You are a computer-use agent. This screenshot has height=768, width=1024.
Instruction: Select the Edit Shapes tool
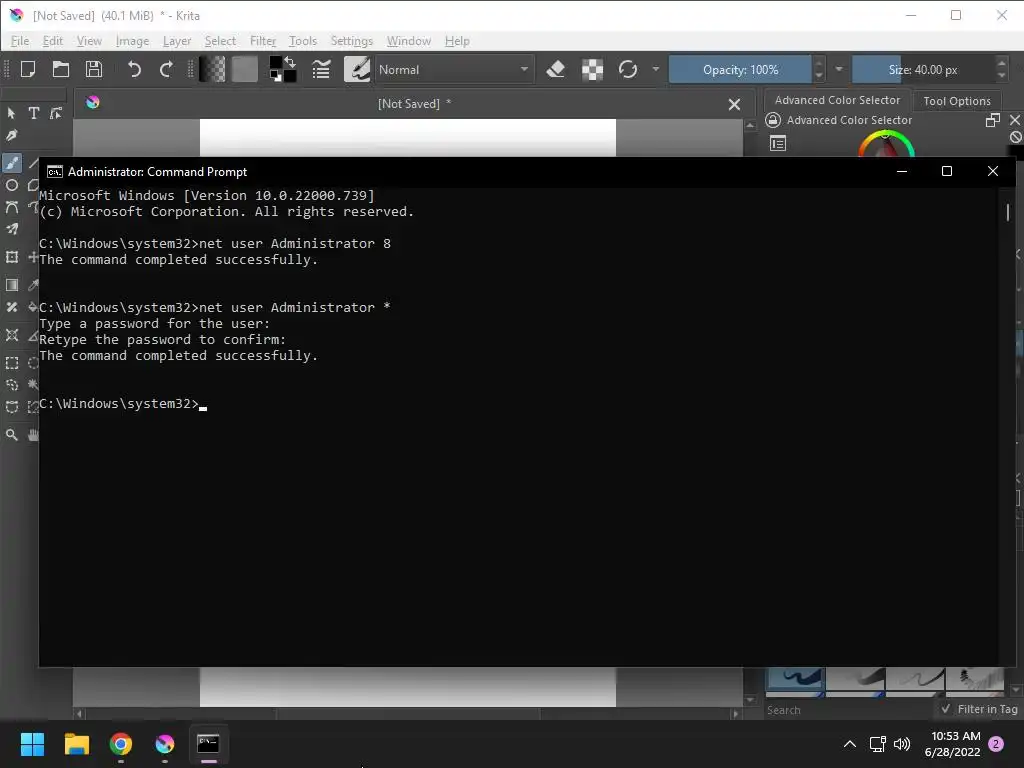(x=56, y=113)
